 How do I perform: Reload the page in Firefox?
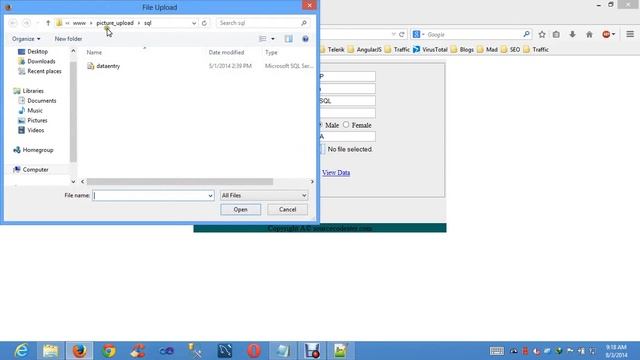(402, 35)
